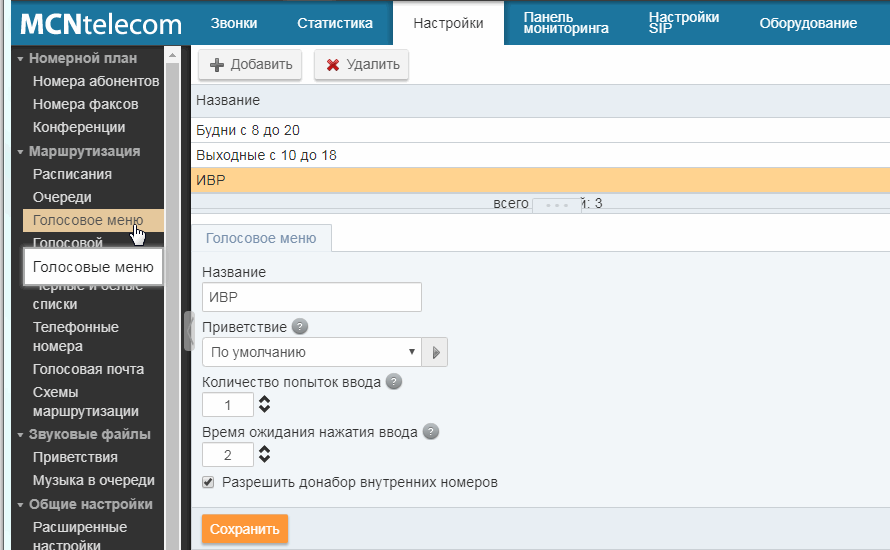This screenshot has height=550, width=890.
Task: Open Очереди in the sidebar
Action: pyautogui.click(x=62, y=197)
